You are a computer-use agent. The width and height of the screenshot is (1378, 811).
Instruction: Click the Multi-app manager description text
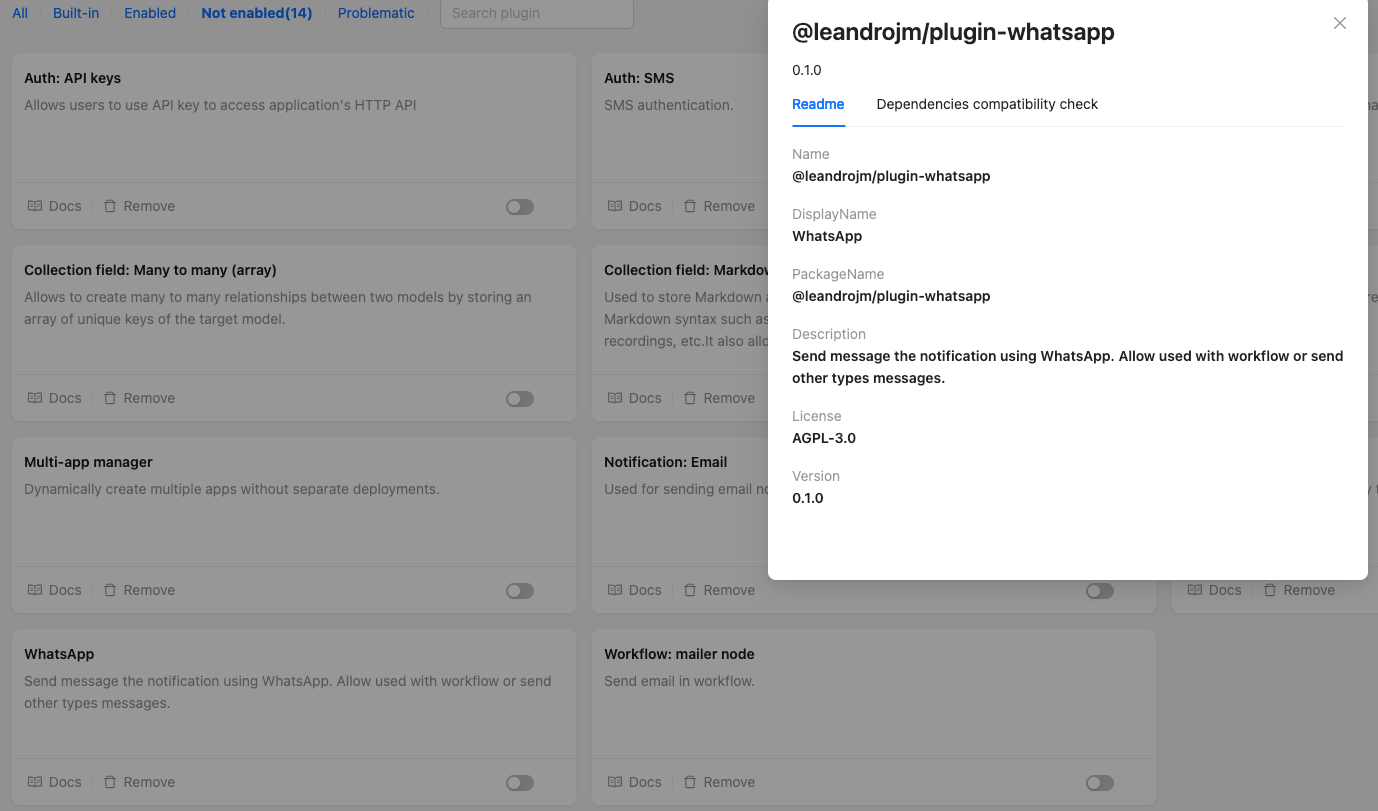click(x=232, y=488)
